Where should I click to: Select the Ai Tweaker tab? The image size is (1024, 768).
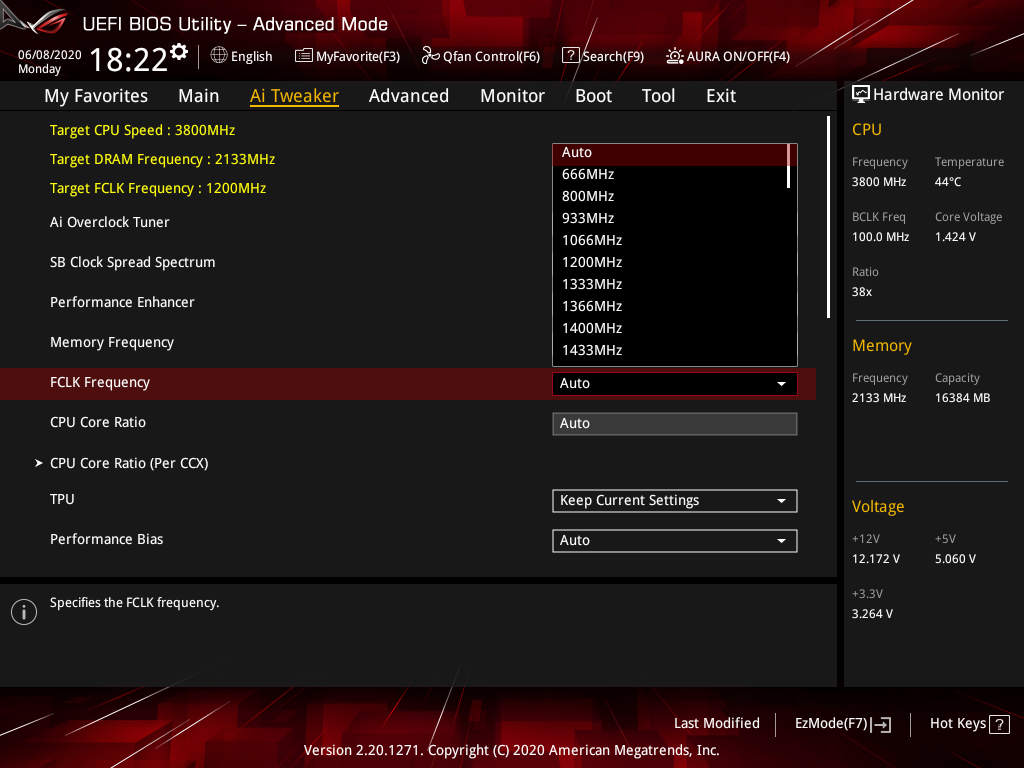[x=294, y=96]
